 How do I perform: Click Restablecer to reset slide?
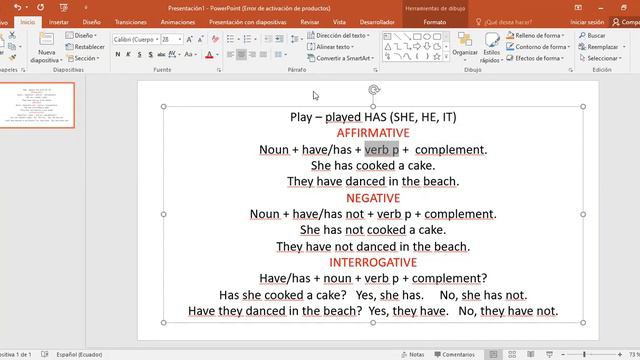[85, 47]
